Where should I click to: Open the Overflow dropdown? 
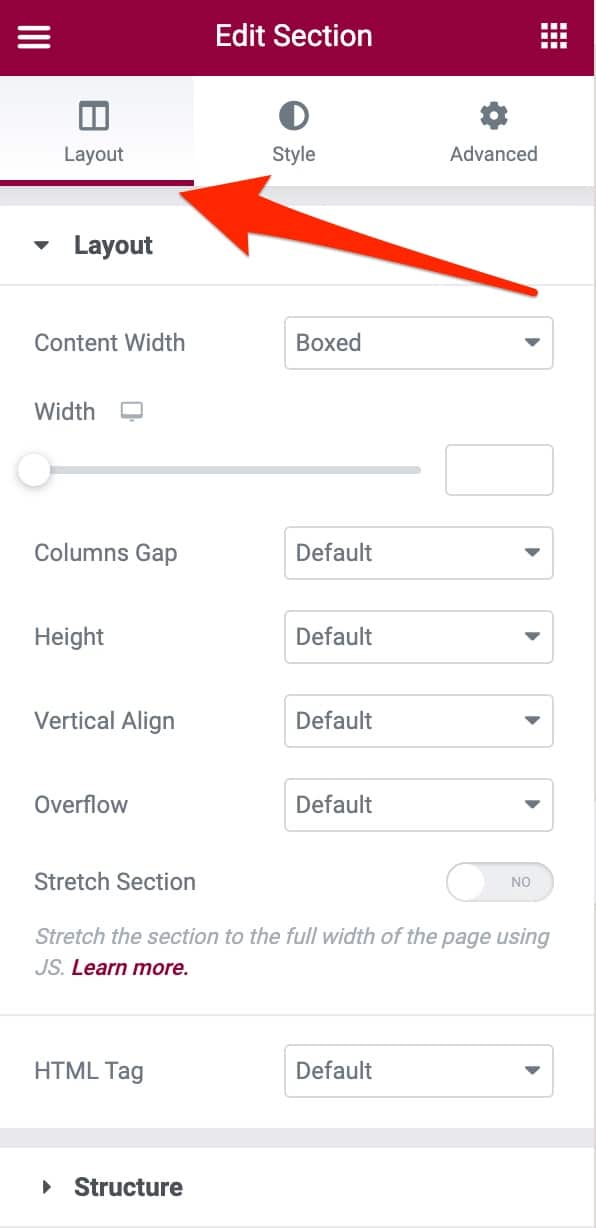tap(418, 805)
